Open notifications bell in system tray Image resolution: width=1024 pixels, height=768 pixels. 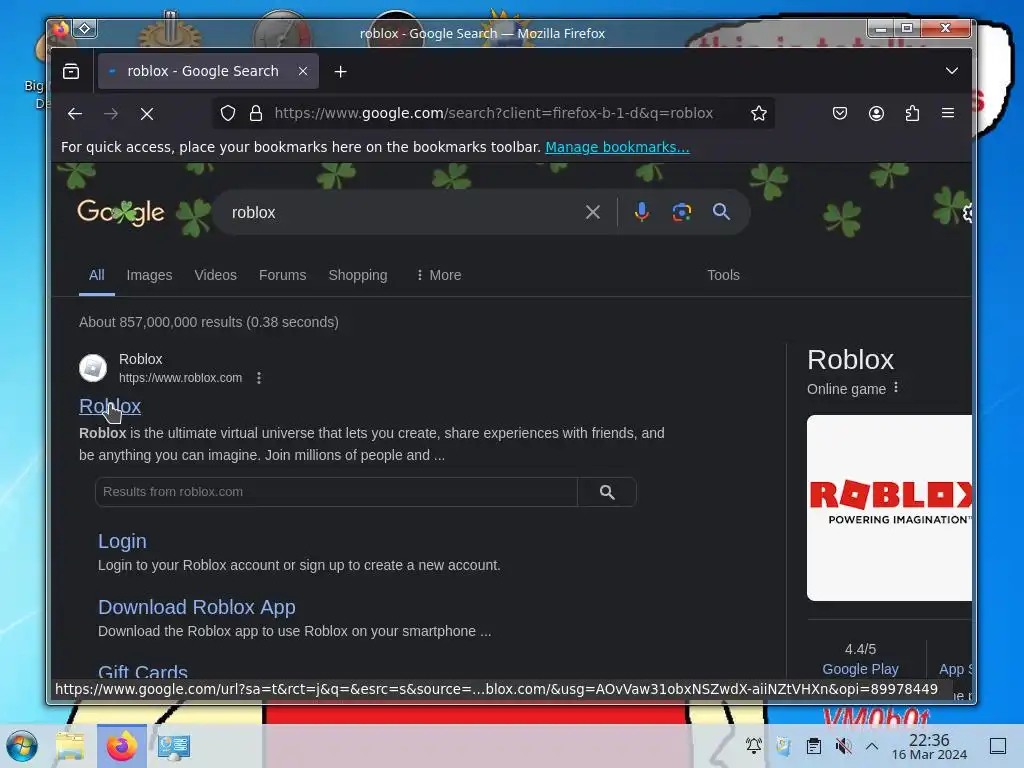(x=754, y=746)
